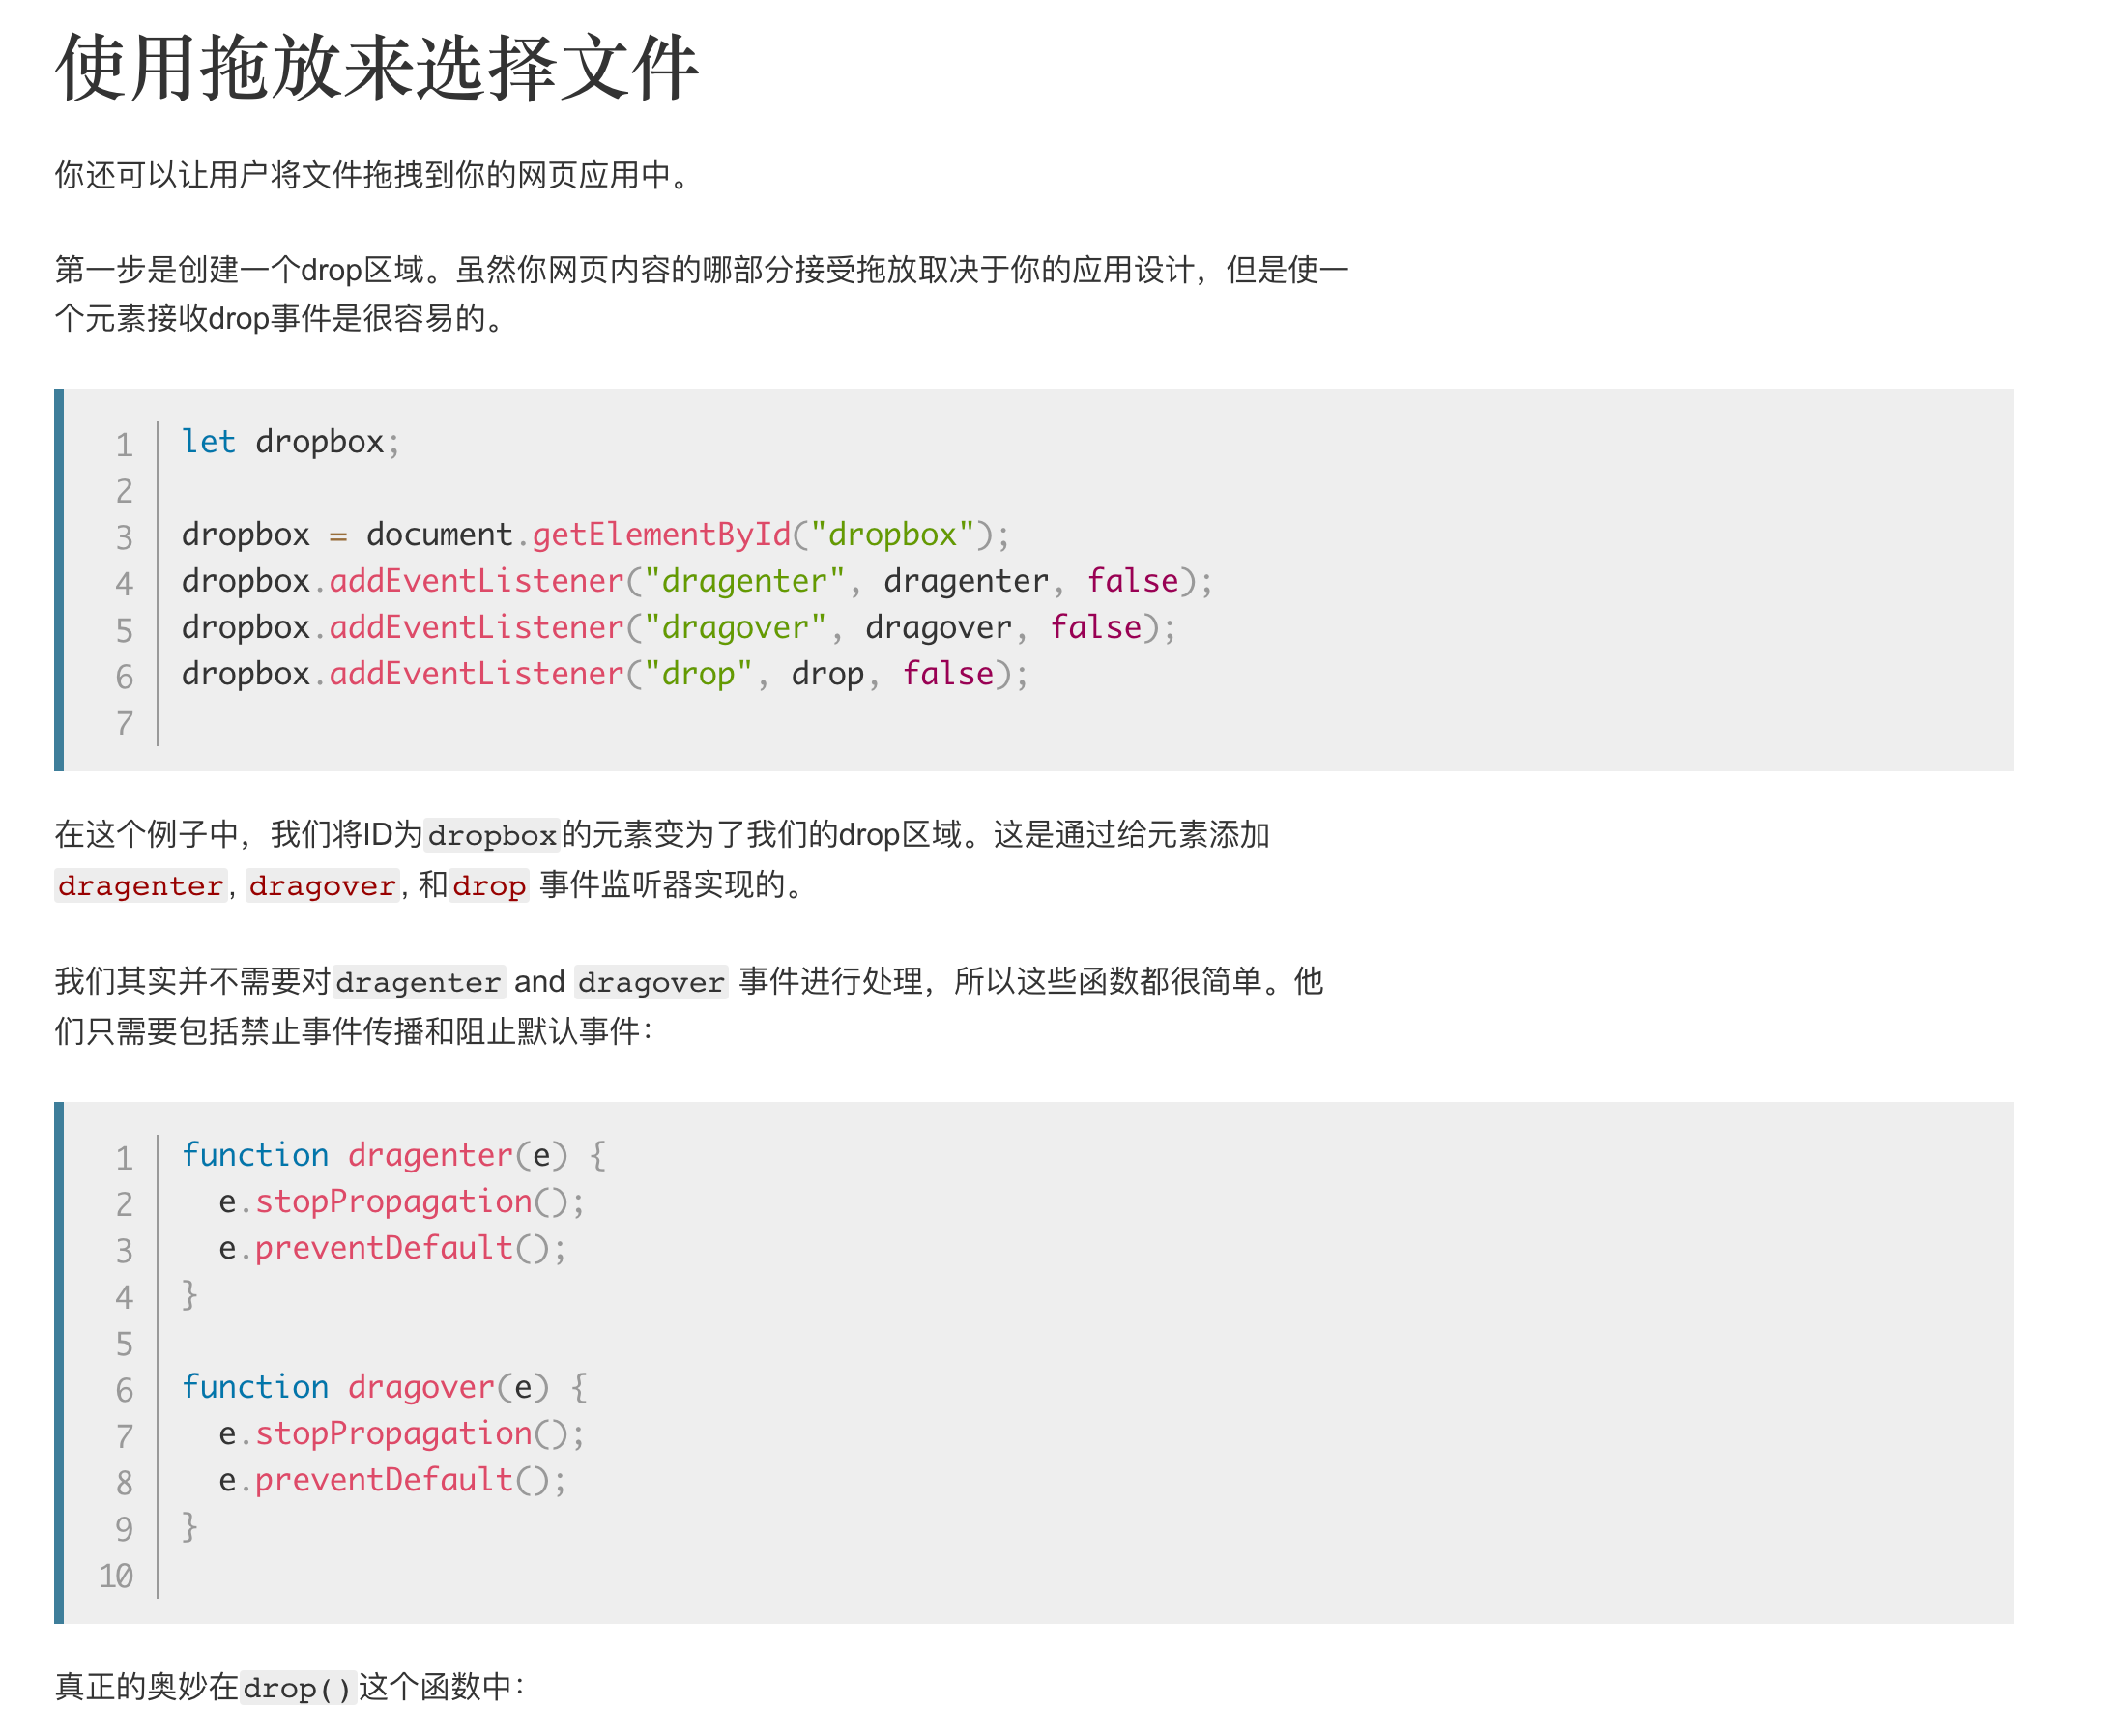Click the "dragenter" string in line 4
The height and width of the screenshot is (1736, 2113).
tap(744, 581)
